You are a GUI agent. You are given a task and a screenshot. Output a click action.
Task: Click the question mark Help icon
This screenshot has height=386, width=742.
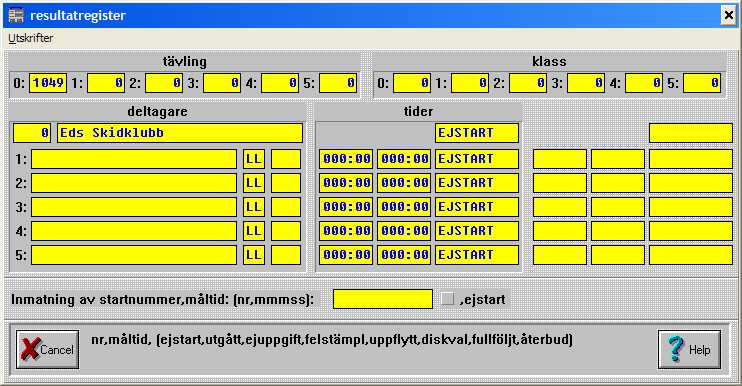[x=676, y=350]
